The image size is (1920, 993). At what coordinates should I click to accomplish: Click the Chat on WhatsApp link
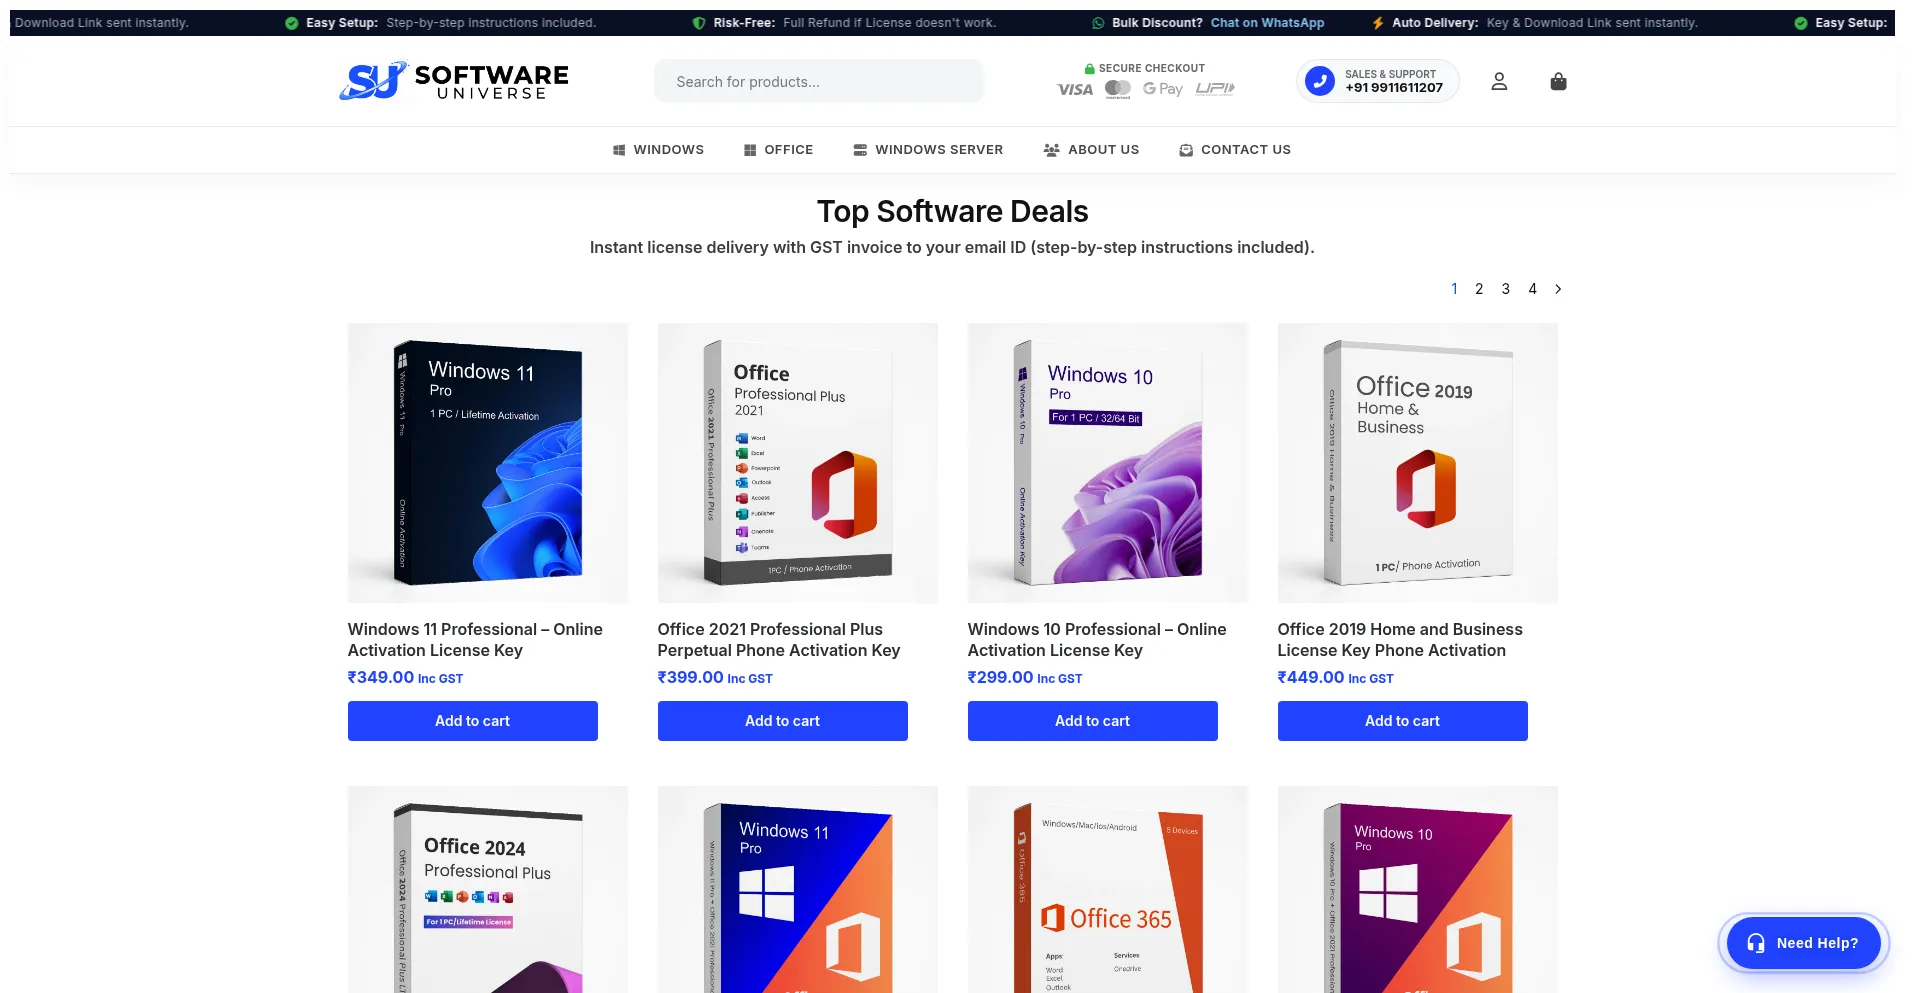click(x=1267, y=23)
